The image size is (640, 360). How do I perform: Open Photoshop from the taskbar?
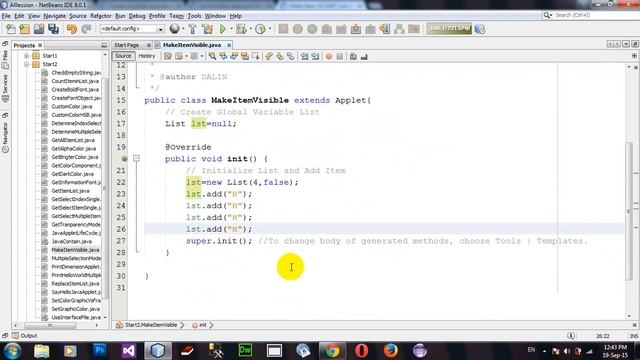100,350
